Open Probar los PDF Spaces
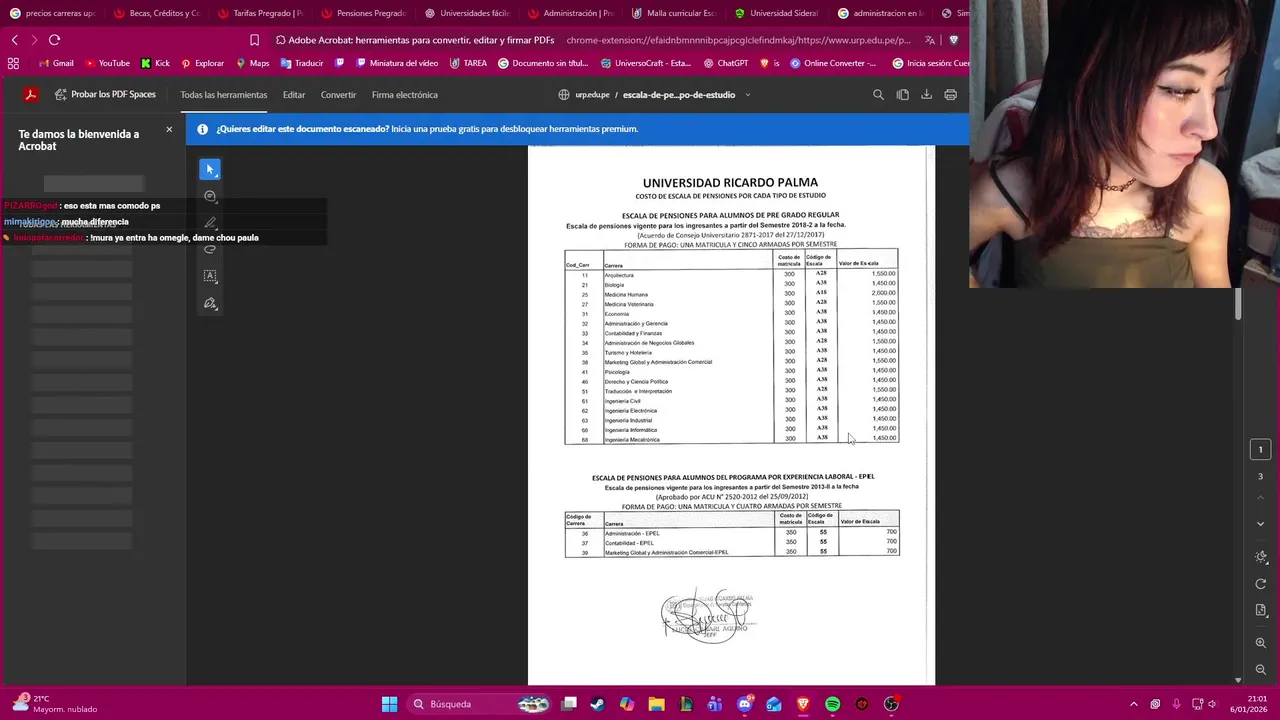 105,95
